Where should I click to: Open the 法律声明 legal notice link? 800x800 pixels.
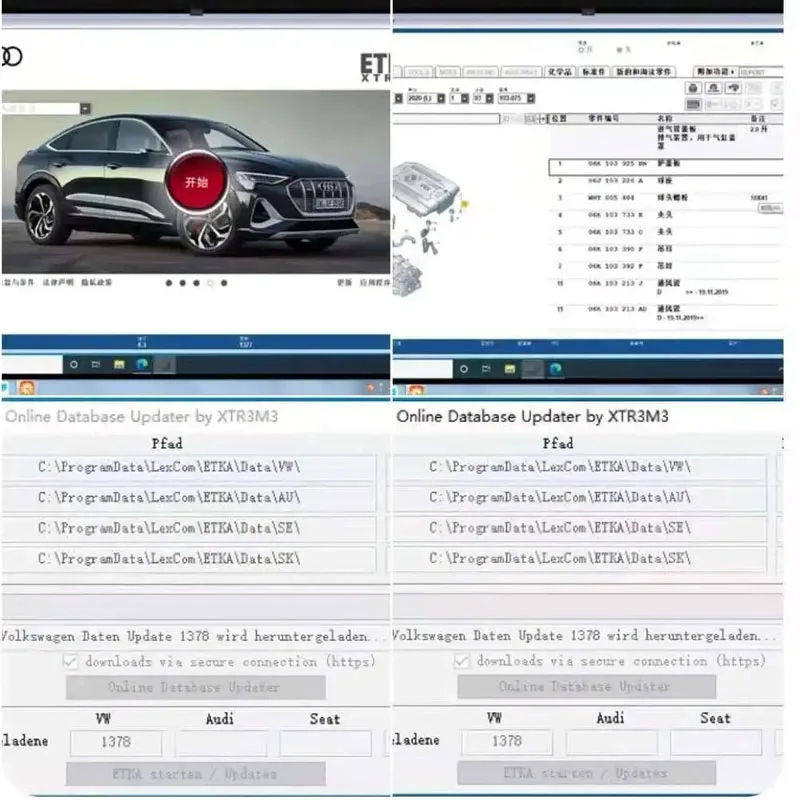tap(58, 282)
